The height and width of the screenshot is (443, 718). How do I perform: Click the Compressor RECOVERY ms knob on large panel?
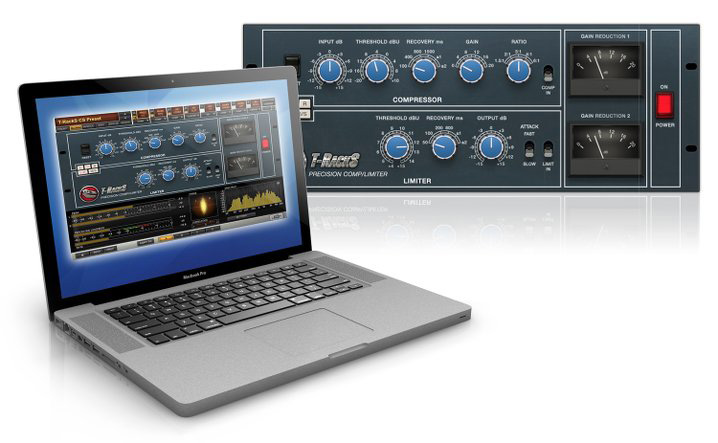[x=424, y=71]
